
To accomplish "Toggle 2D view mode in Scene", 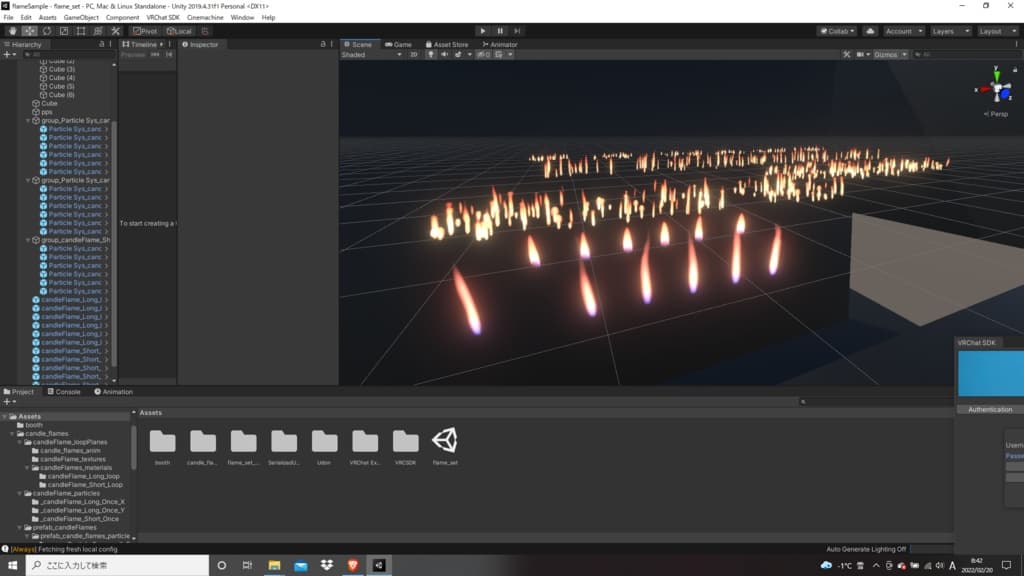I will [x=414, y=55].
